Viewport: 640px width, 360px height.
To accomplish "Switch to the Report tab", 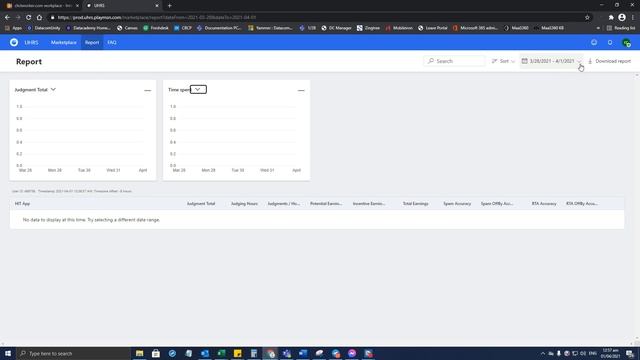I will (92, 42).
